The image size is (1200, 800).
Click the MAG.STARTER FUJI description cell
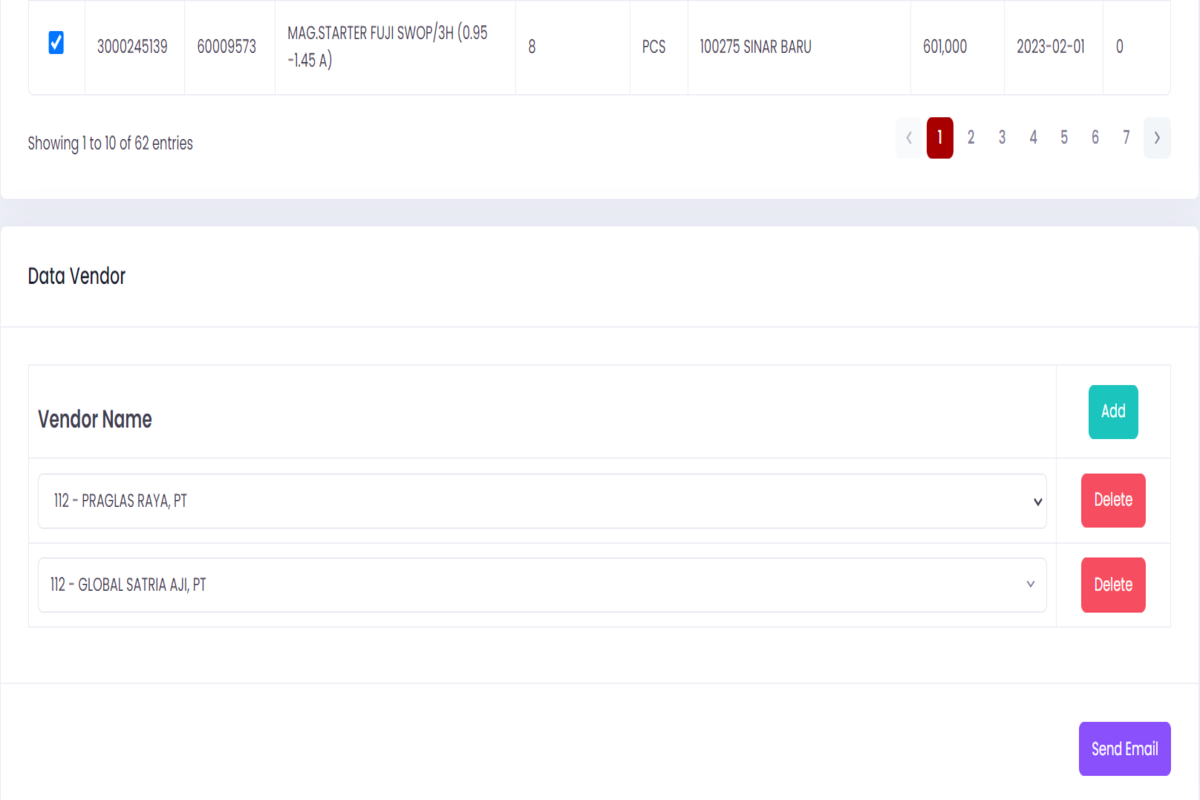[x=394, y=47]
